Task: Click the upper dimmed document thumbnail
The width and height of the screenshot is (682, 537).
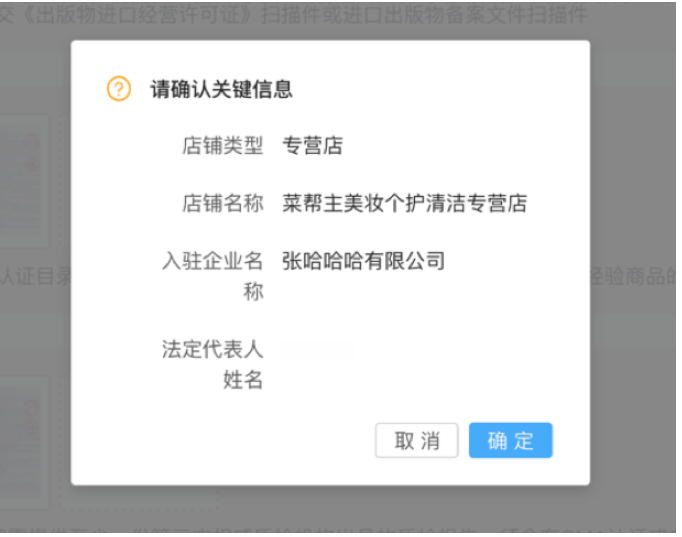Action: (x=23, y=181)
